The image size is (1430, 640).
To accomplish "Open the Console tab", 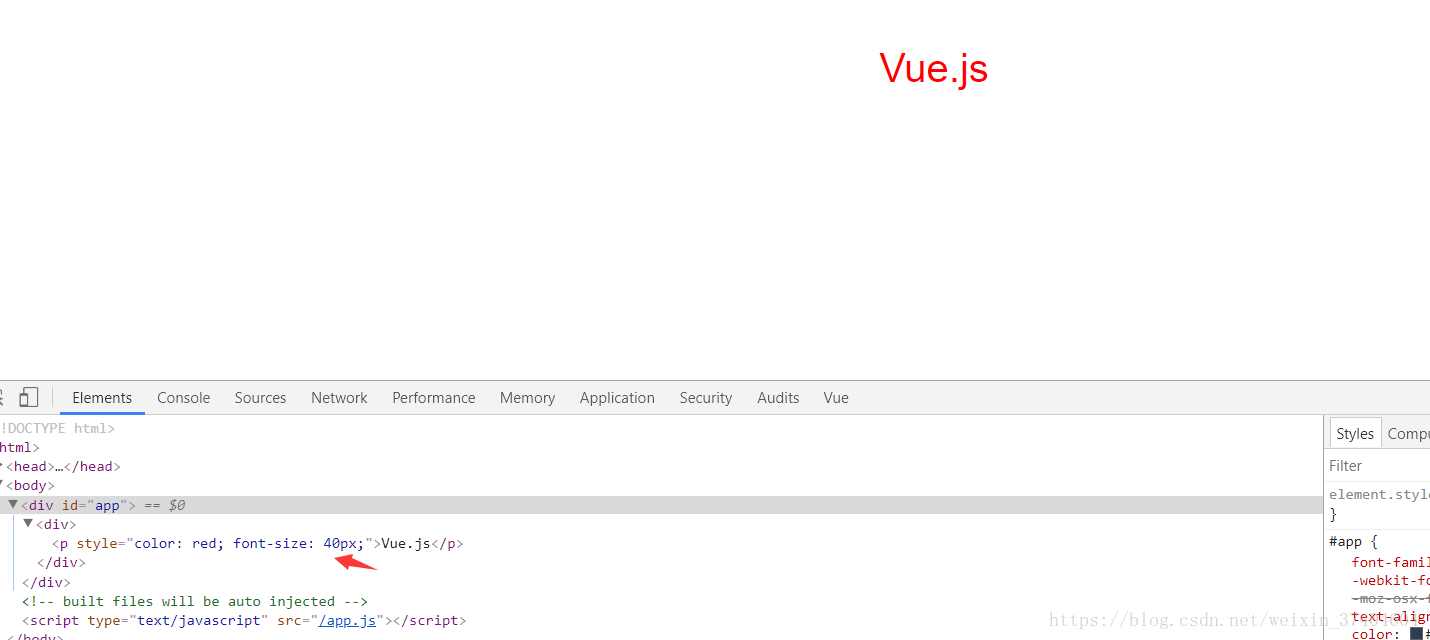I will [x=184, y=398].
